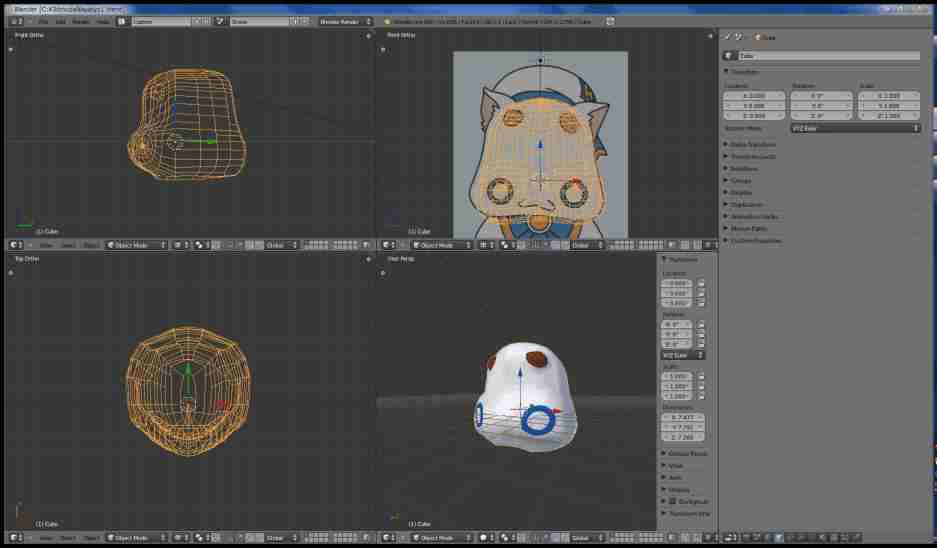Open Object menu in Top Ortho viewport header

(90, 538)
